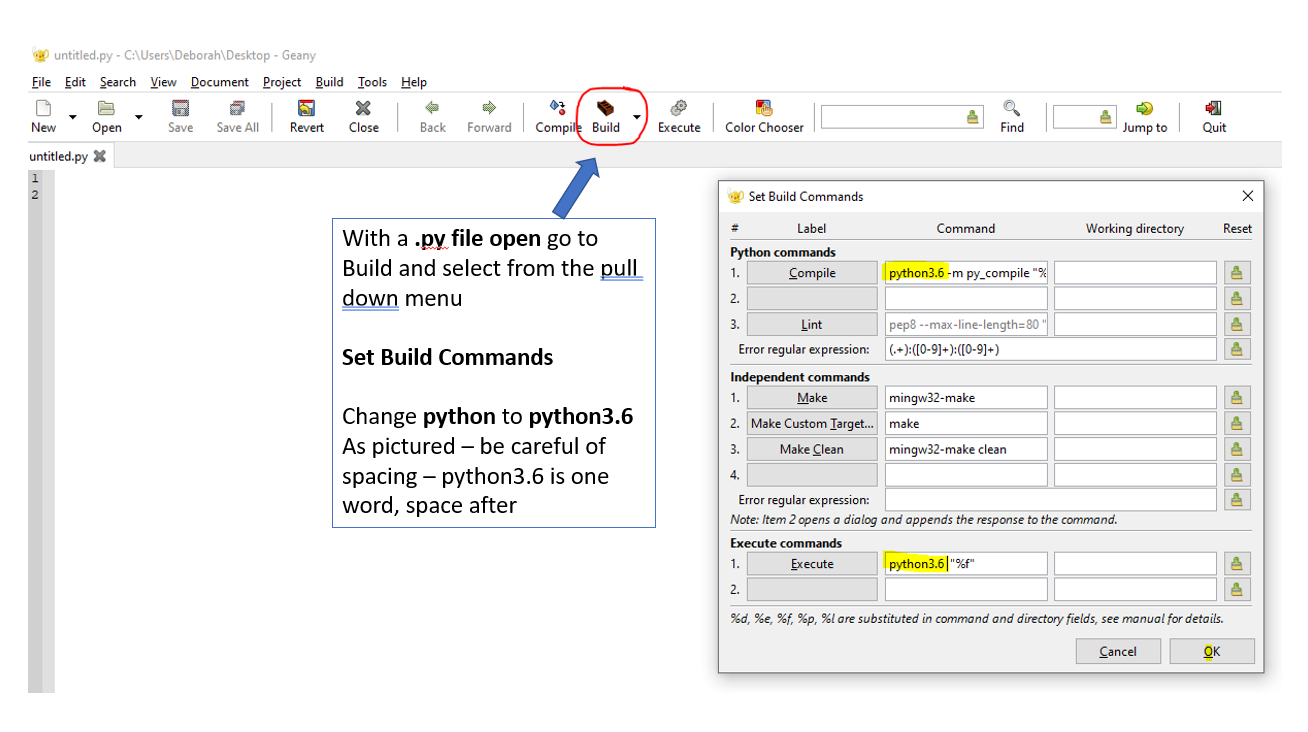Click the New file toolbar icon
The height and width of the screenshot is (732, 1308).
tap(43, 109)
